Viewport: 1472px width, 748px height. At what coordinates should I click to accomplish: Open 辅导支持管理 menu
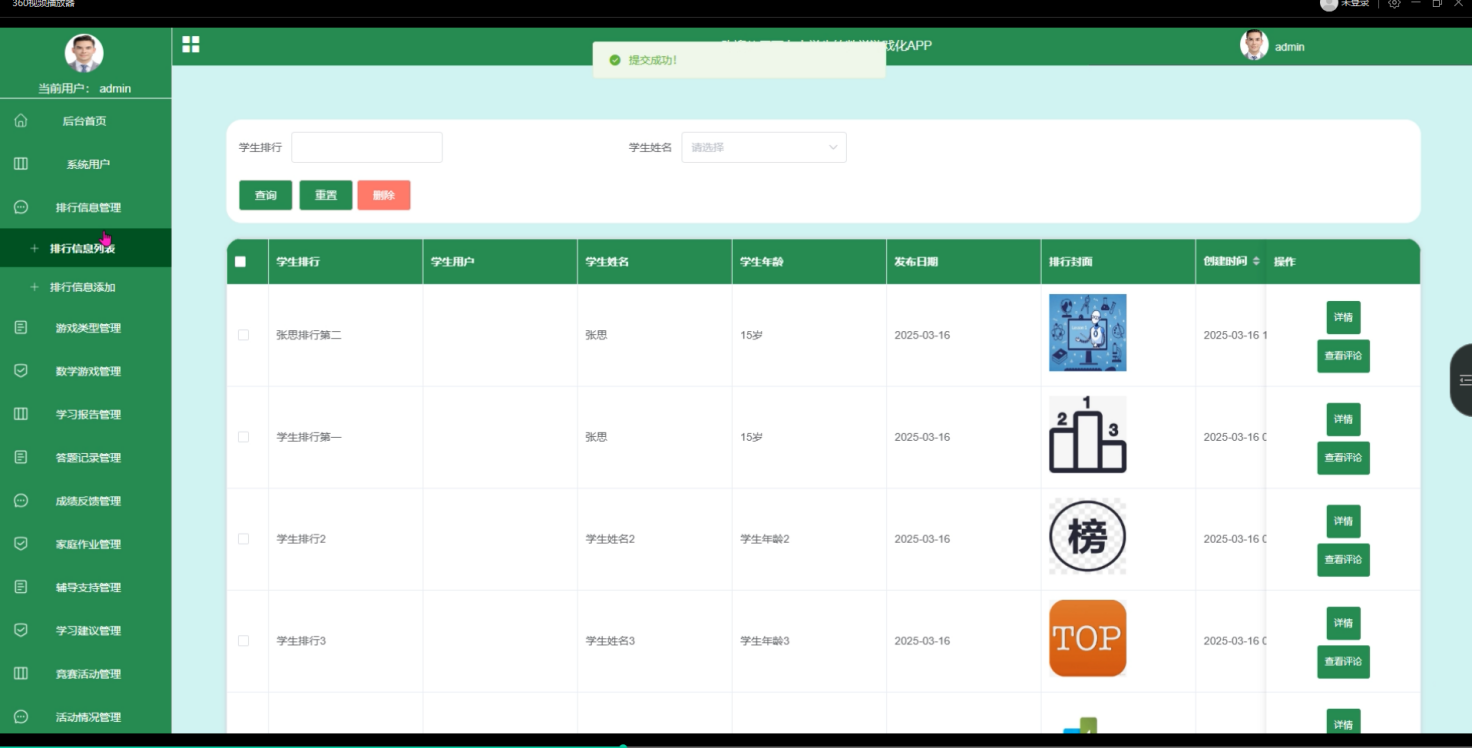tap(88, 587)
